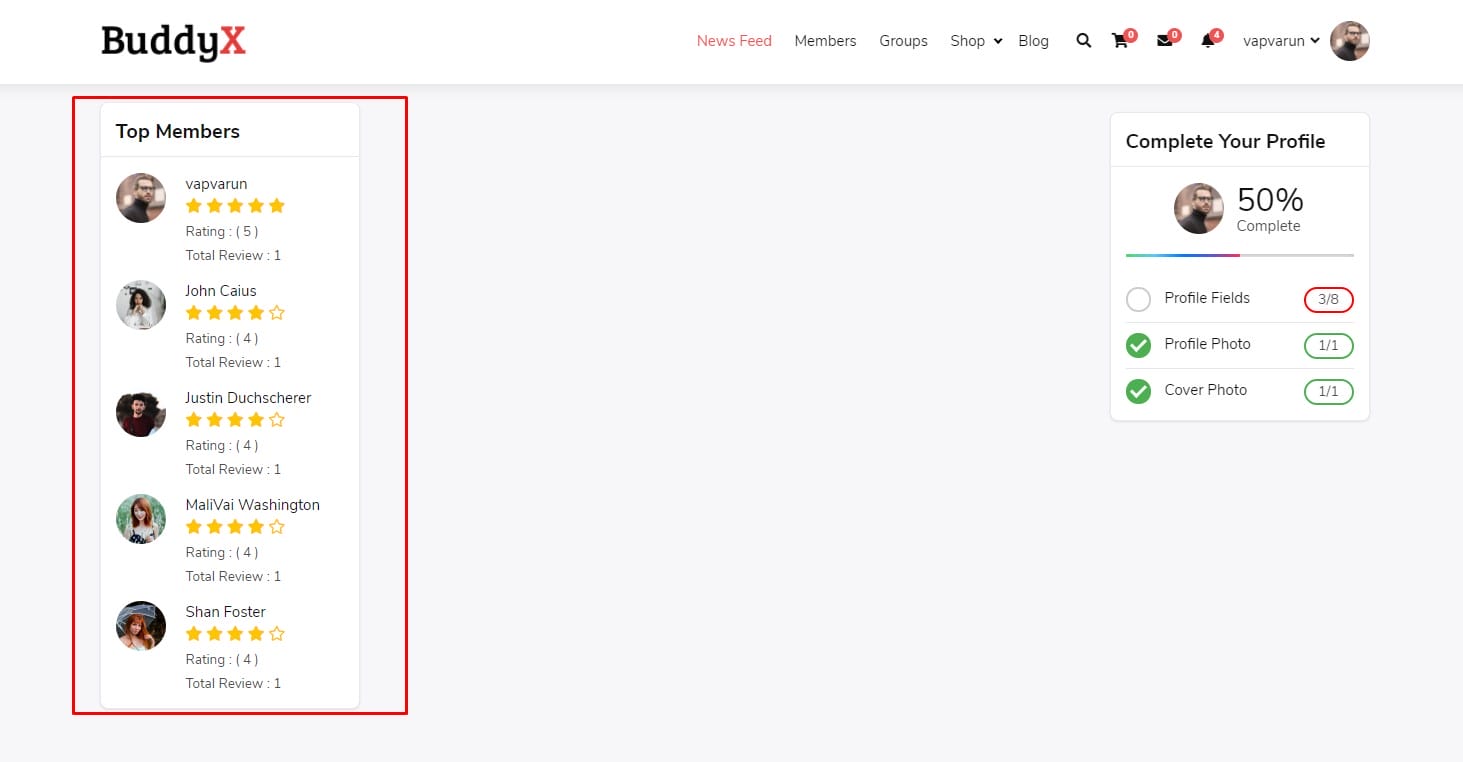Image resolution: width=1463 pixels, height=762 pixels.
Task: Click the profile completion progress bar
Action: 1239,255
